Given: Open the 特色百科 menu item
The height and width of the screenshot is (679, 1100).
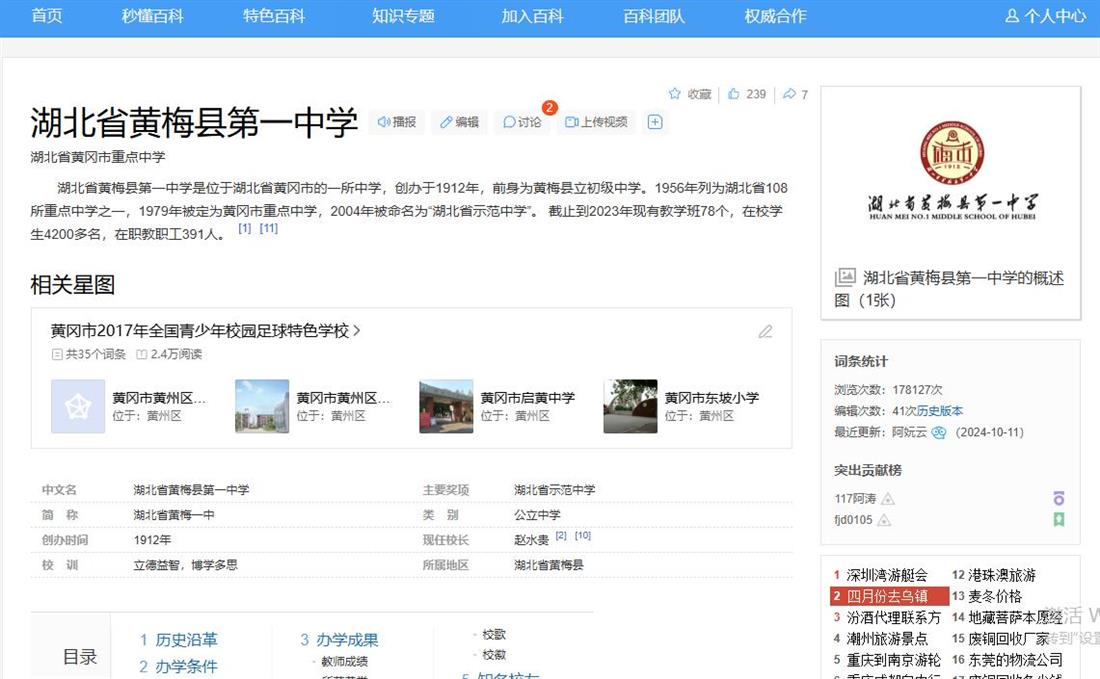Looking at the screenshot, I should 274,16.
